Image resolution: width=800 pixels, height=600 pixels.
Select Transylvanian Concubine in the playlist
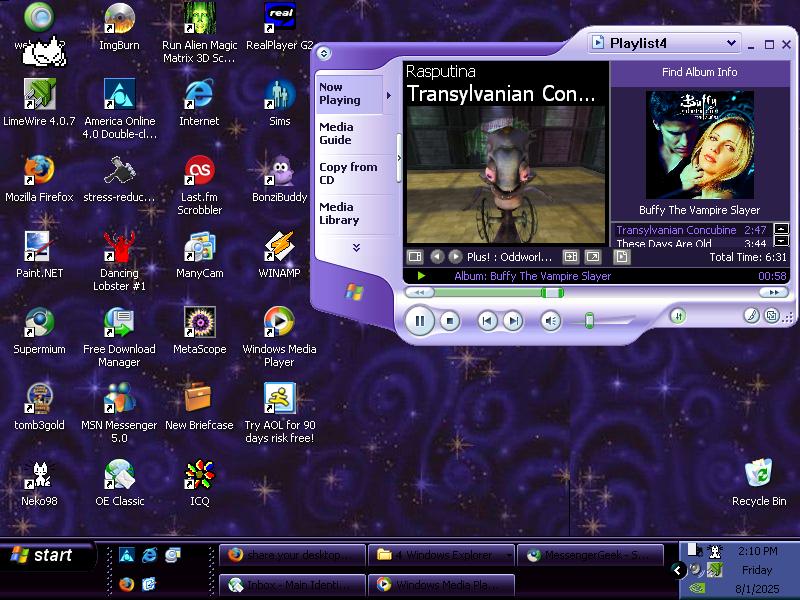pyautogui.click(x=676, y=230)
